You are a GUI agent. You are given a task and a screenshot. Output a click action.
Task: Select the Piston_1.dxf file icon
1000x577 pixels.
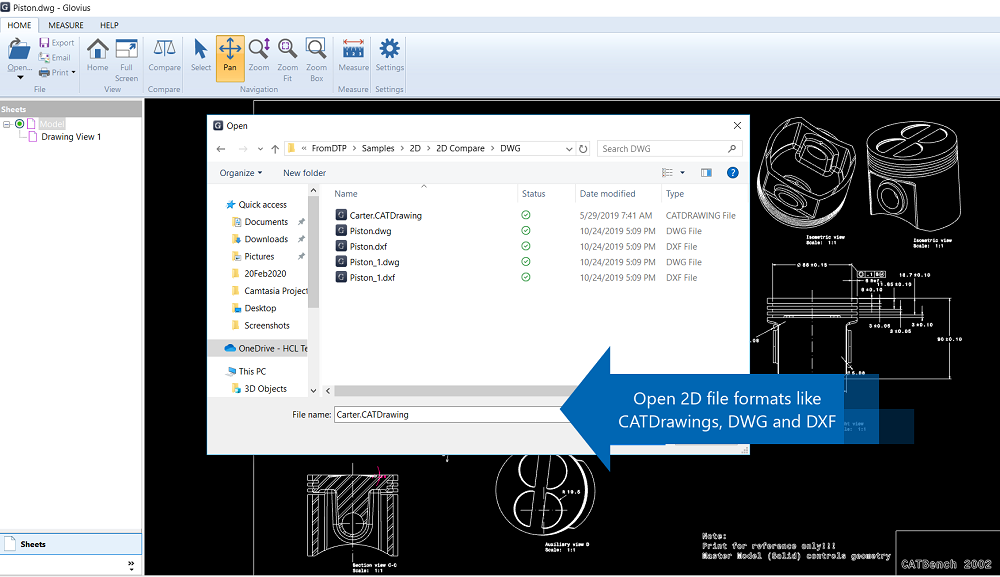pyautogui.click(x=341, y=277)
